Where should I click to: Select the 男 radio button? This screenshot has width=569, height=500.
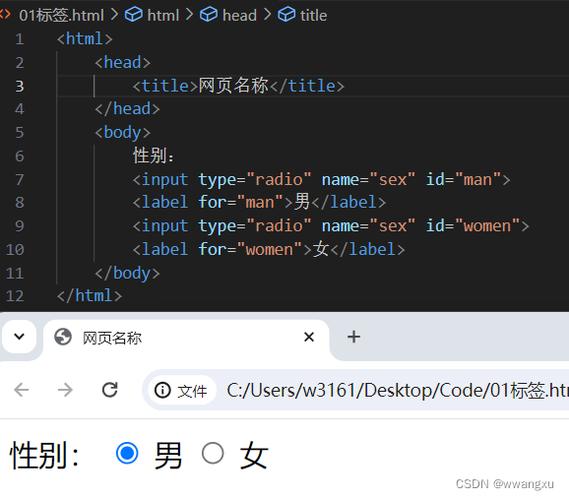coord(127,453)
